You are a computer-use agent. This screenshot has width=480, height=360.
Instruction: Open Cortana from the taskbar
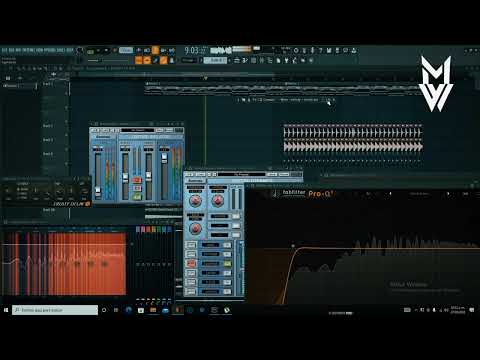(x=104, y=310)
